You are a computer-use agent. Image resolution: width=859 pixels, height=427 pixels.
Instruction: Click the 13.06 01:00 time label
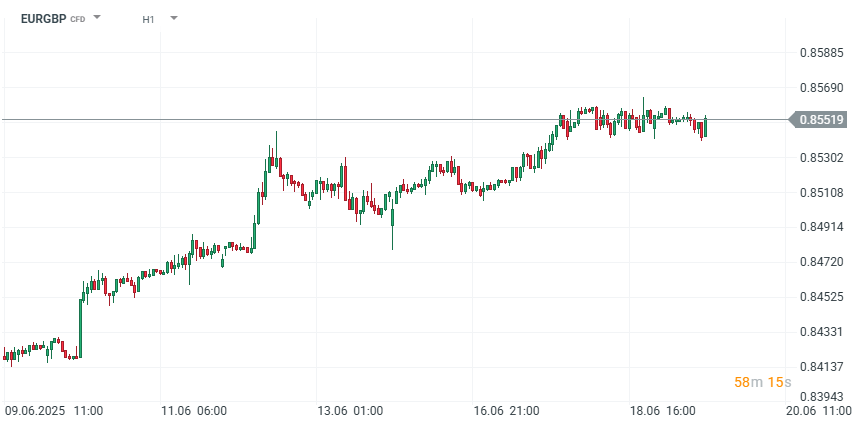coord(350,411)
